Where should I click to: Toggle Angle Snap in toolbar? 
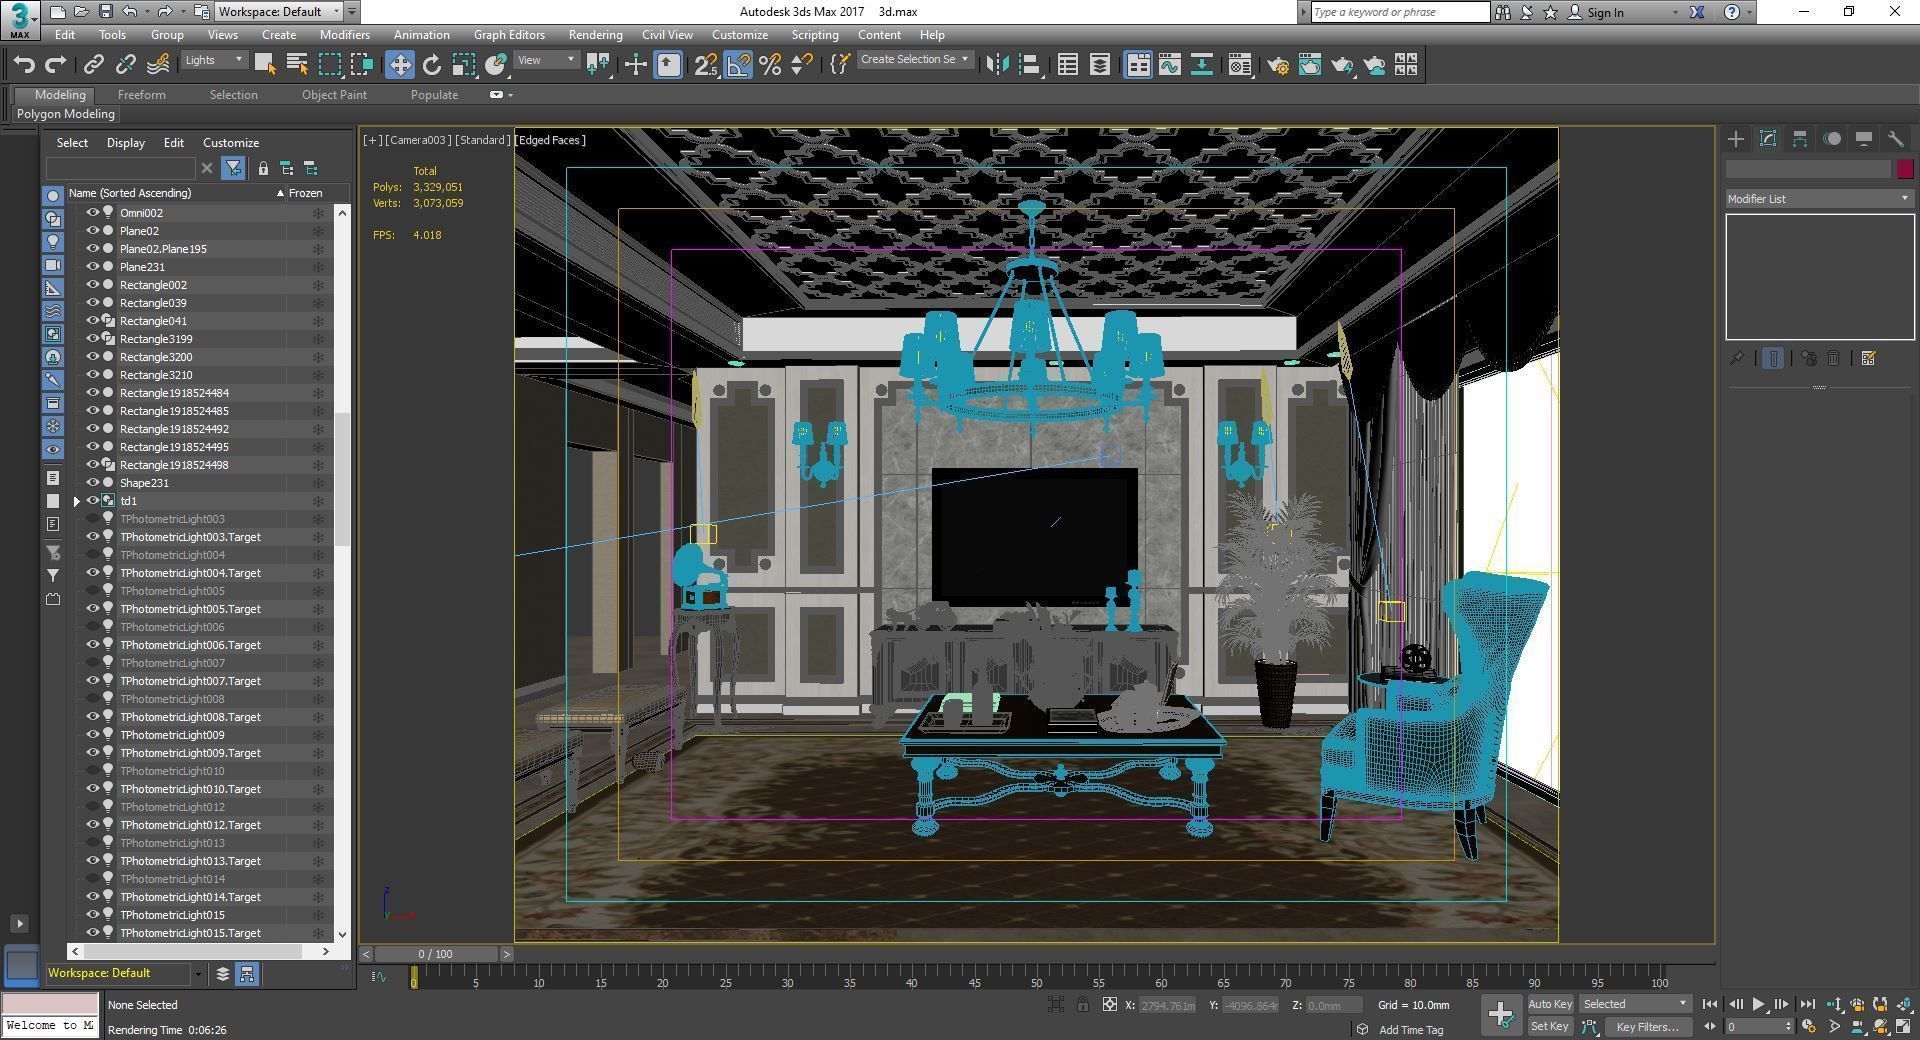(x=738, y=65)
